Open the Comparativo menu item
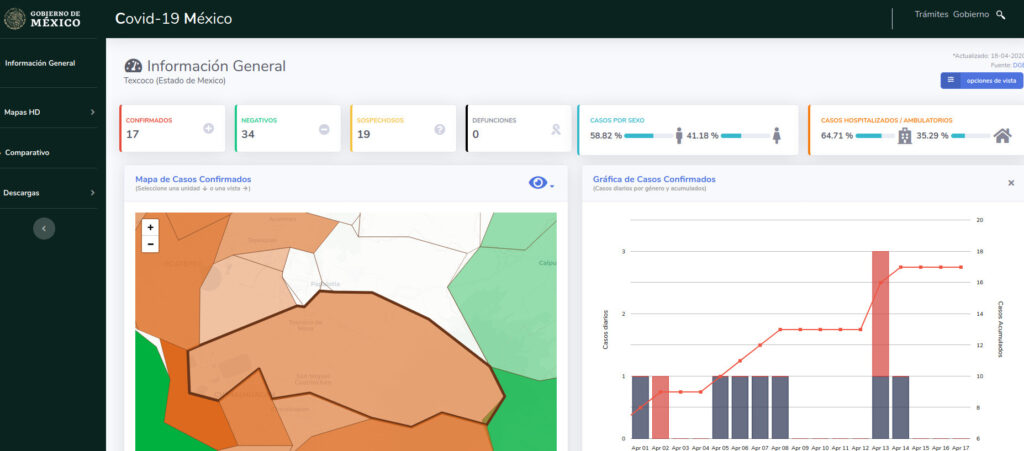 click(x=27, y=153)
